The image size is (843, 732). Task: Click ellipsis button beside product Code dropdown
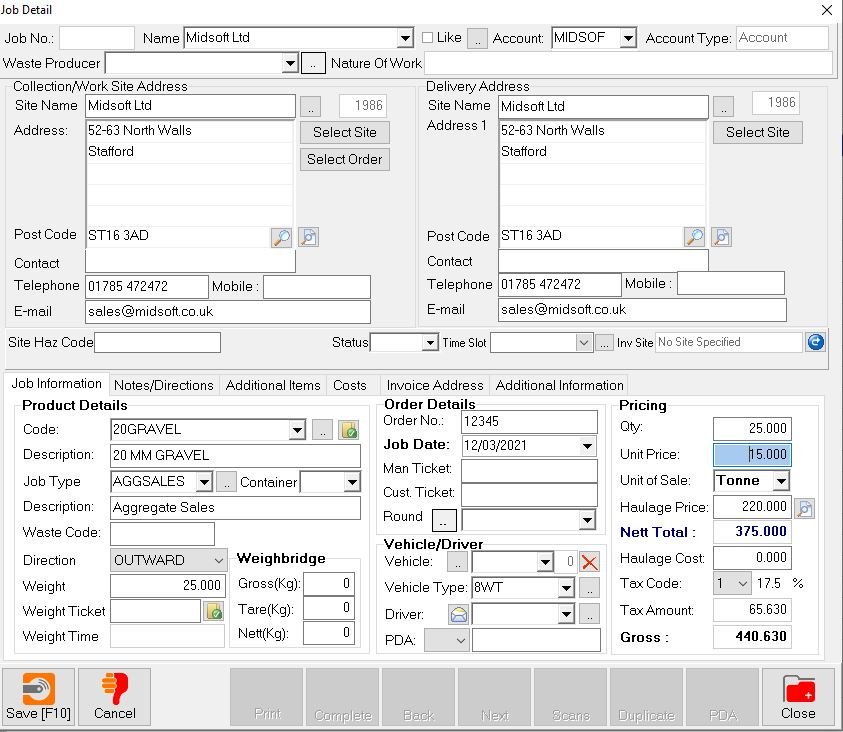[322, 430]
